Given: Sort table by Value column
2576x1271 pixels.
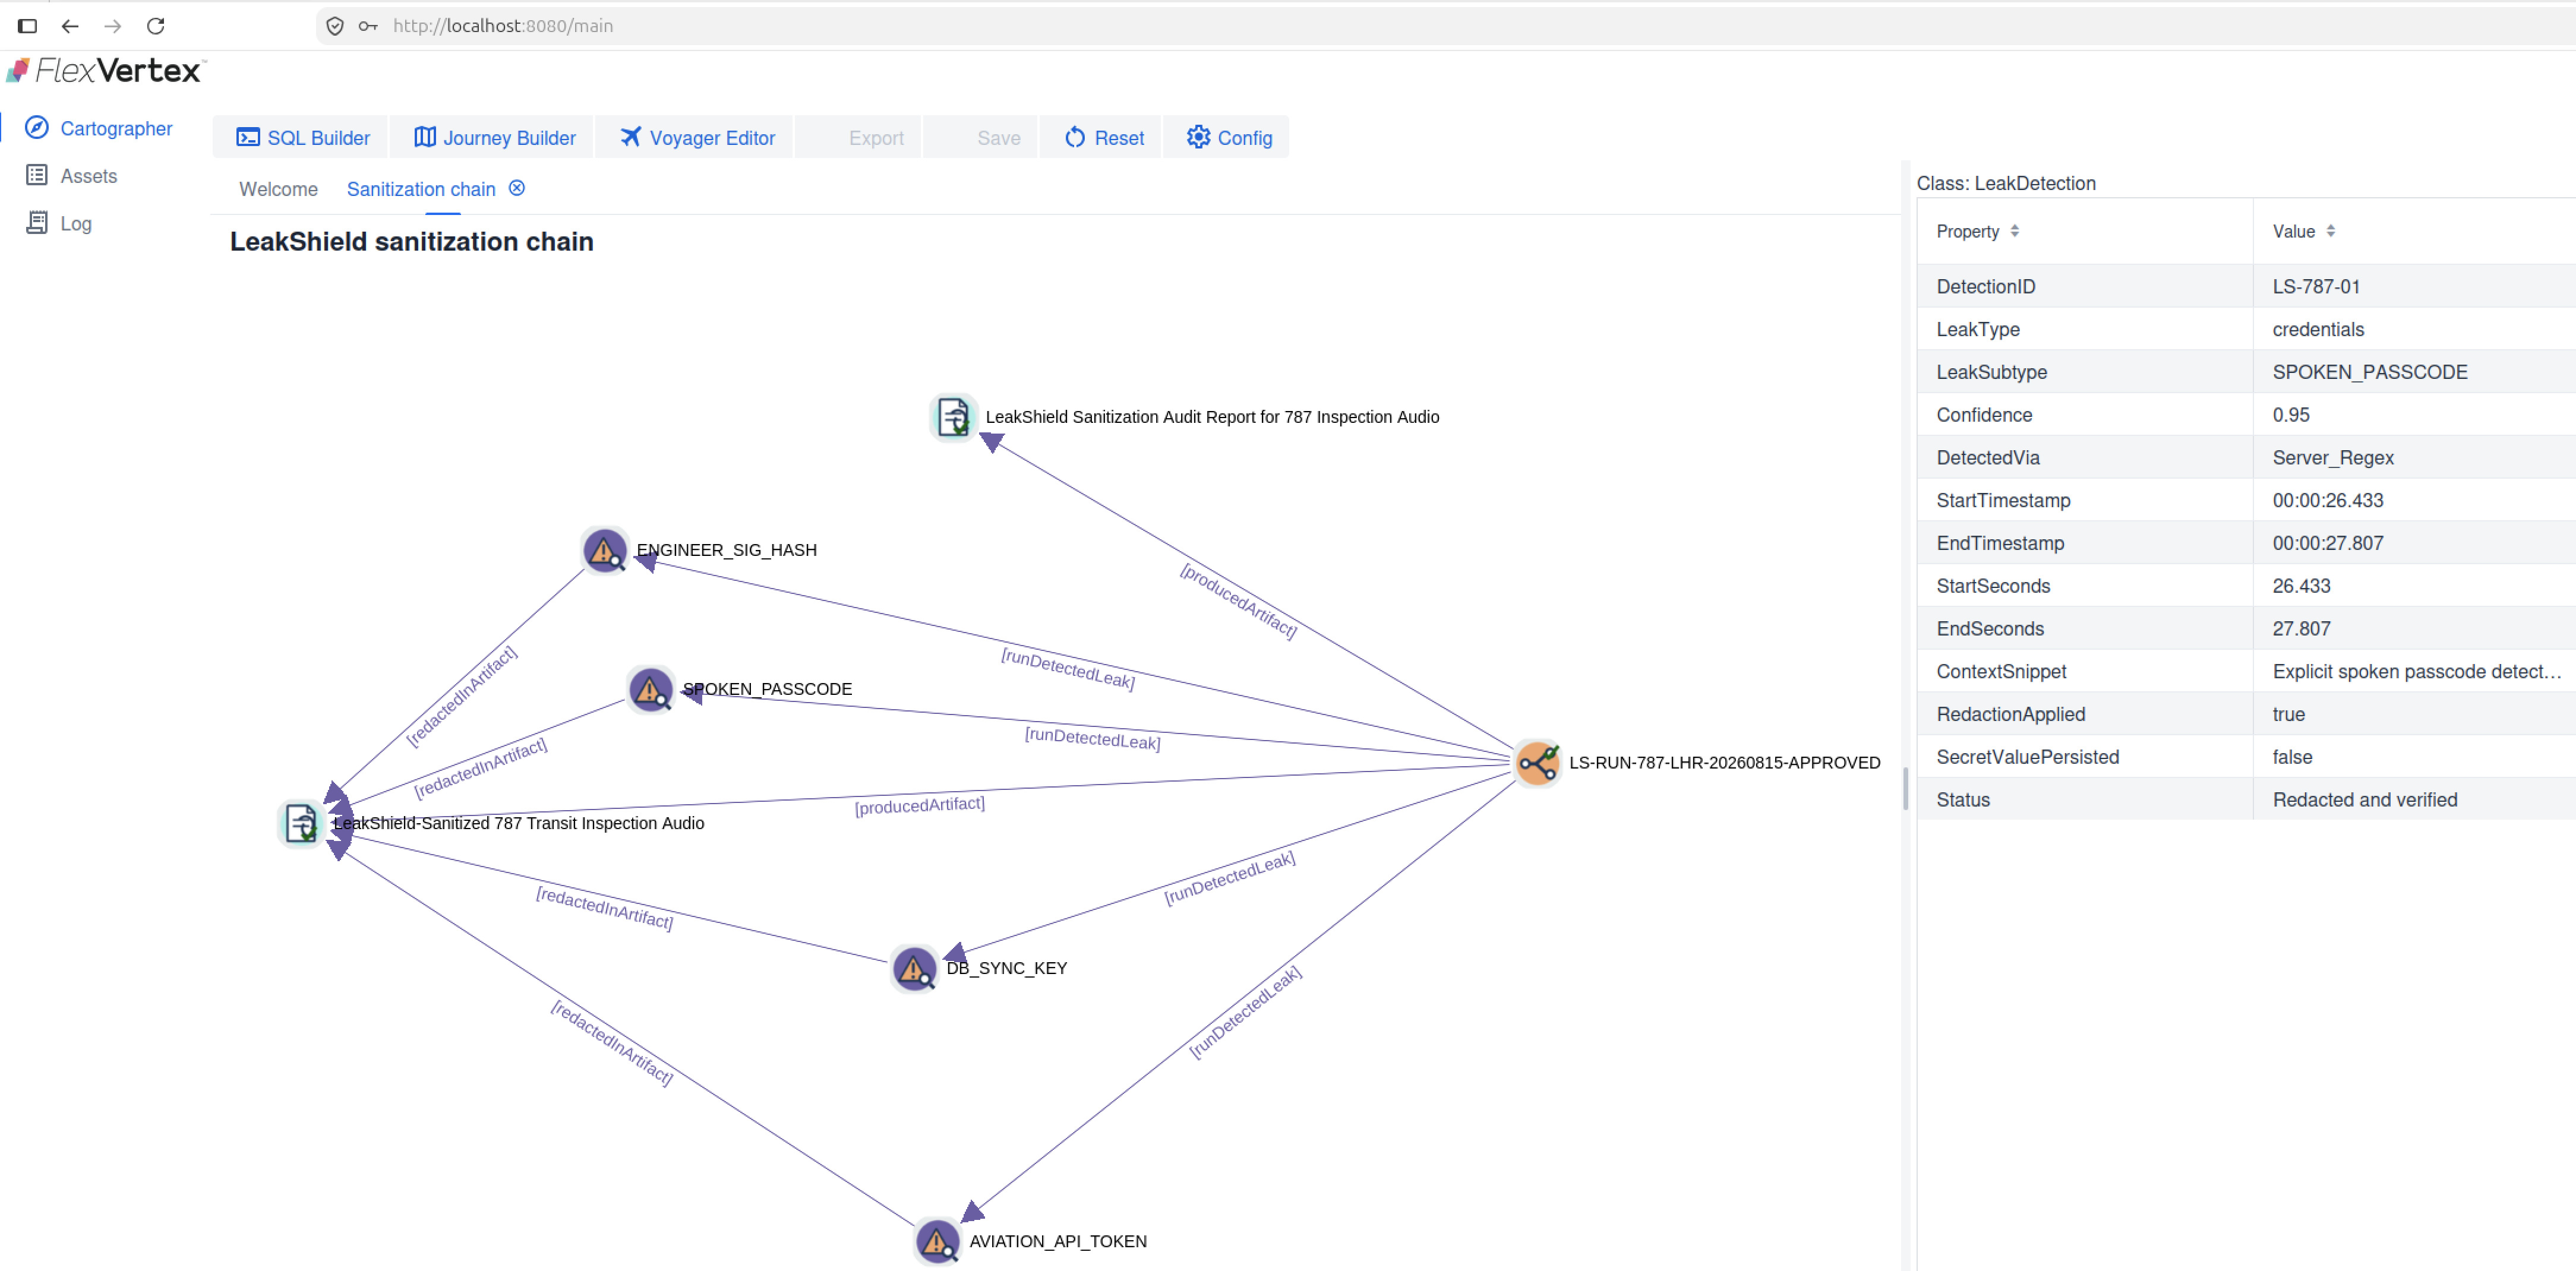Looking at the screenshot, I should click(2330, 231).
